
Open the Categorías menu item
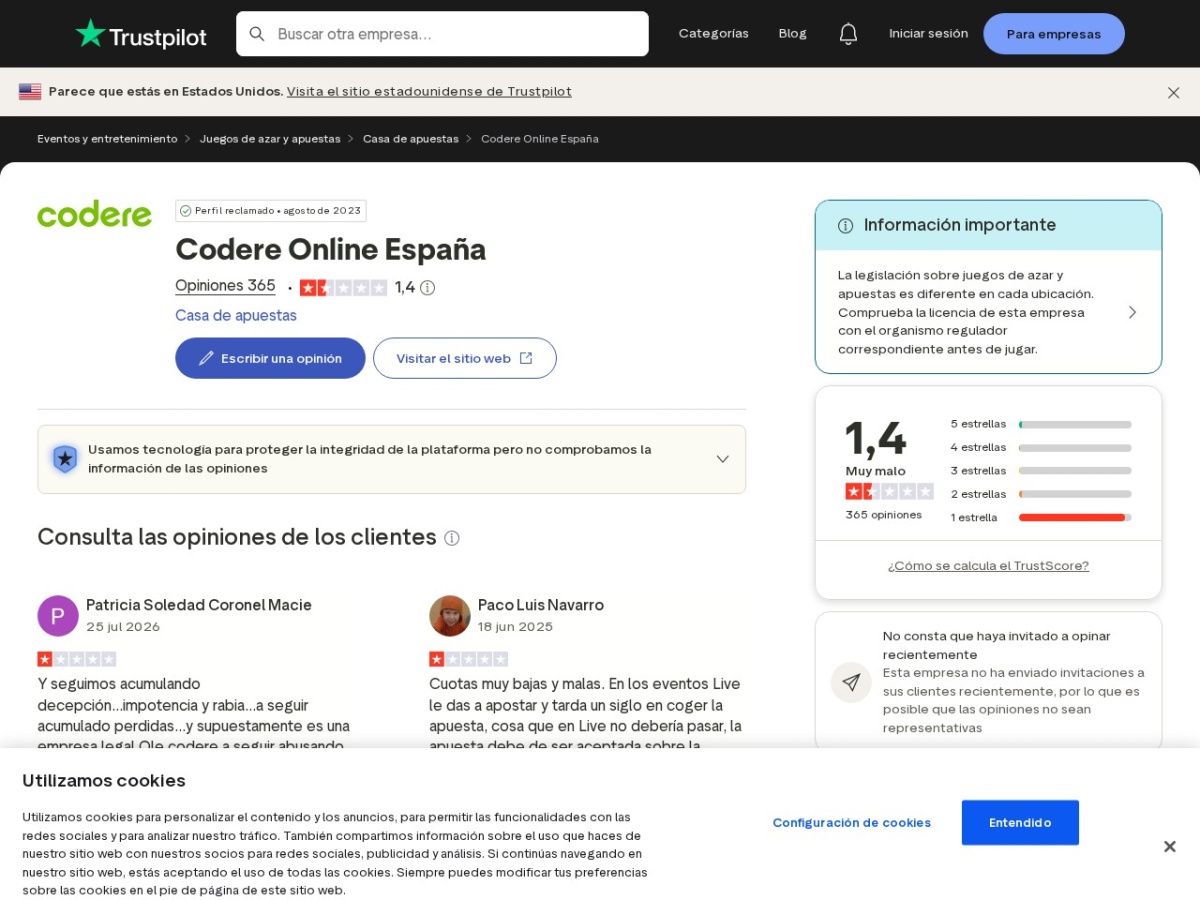pyautogui.click(x=714, y=34)
